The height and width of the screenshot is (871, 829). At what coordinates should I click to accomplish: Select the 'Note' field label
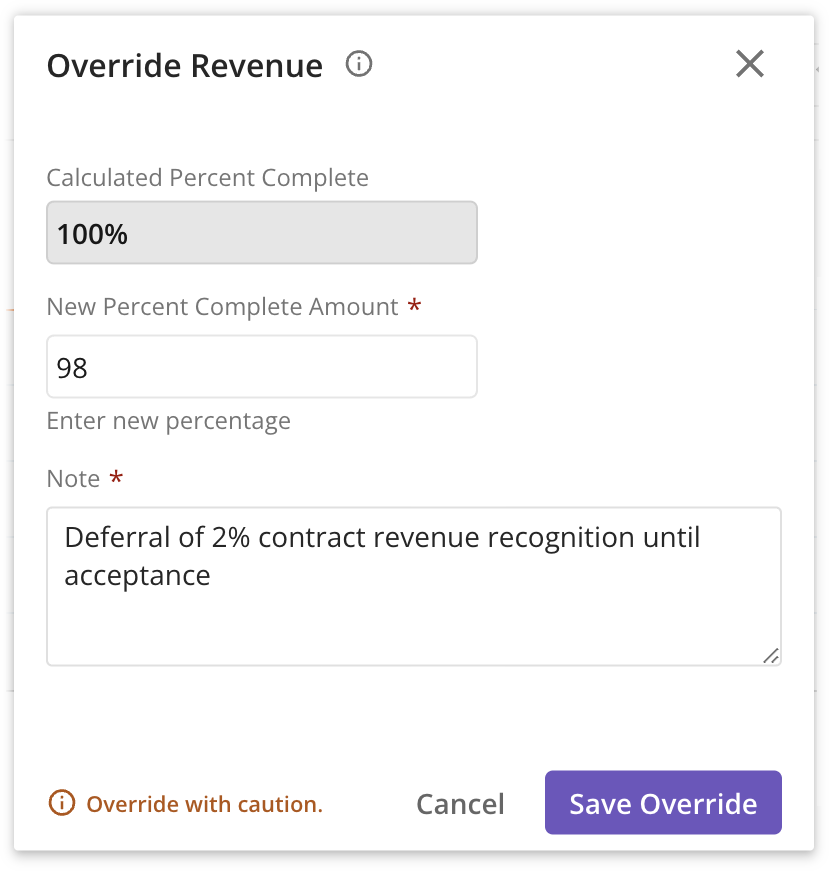tap(73, 478)
